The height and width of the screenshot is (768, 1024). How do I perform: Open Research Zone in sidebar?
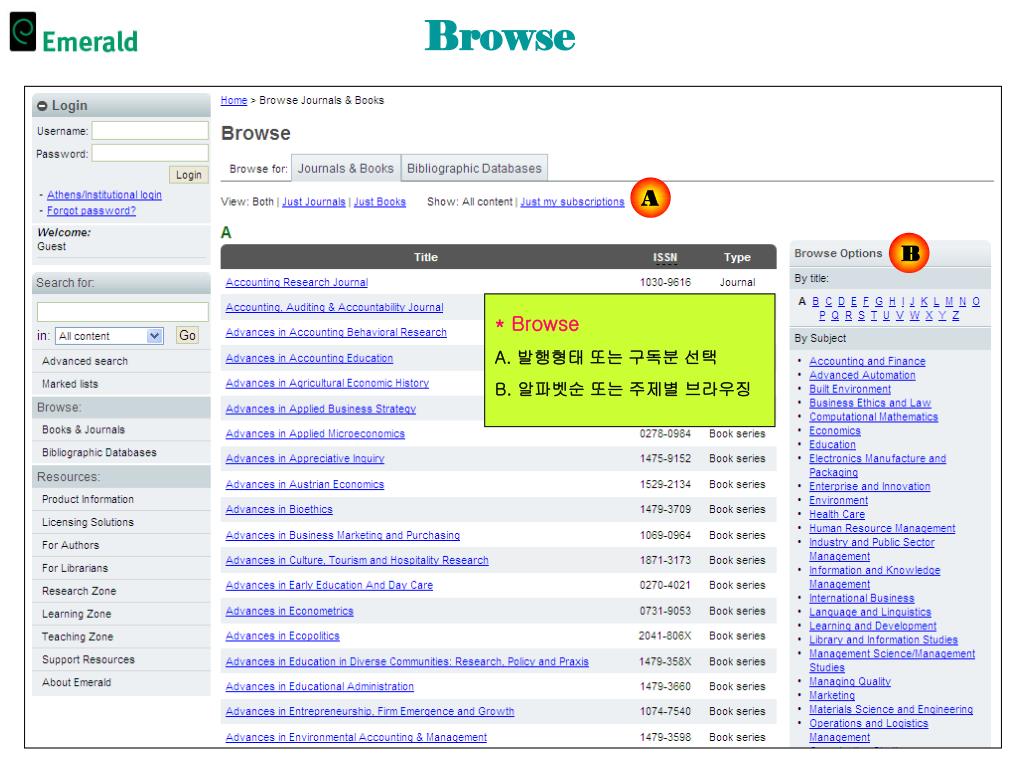click(79, 591)
